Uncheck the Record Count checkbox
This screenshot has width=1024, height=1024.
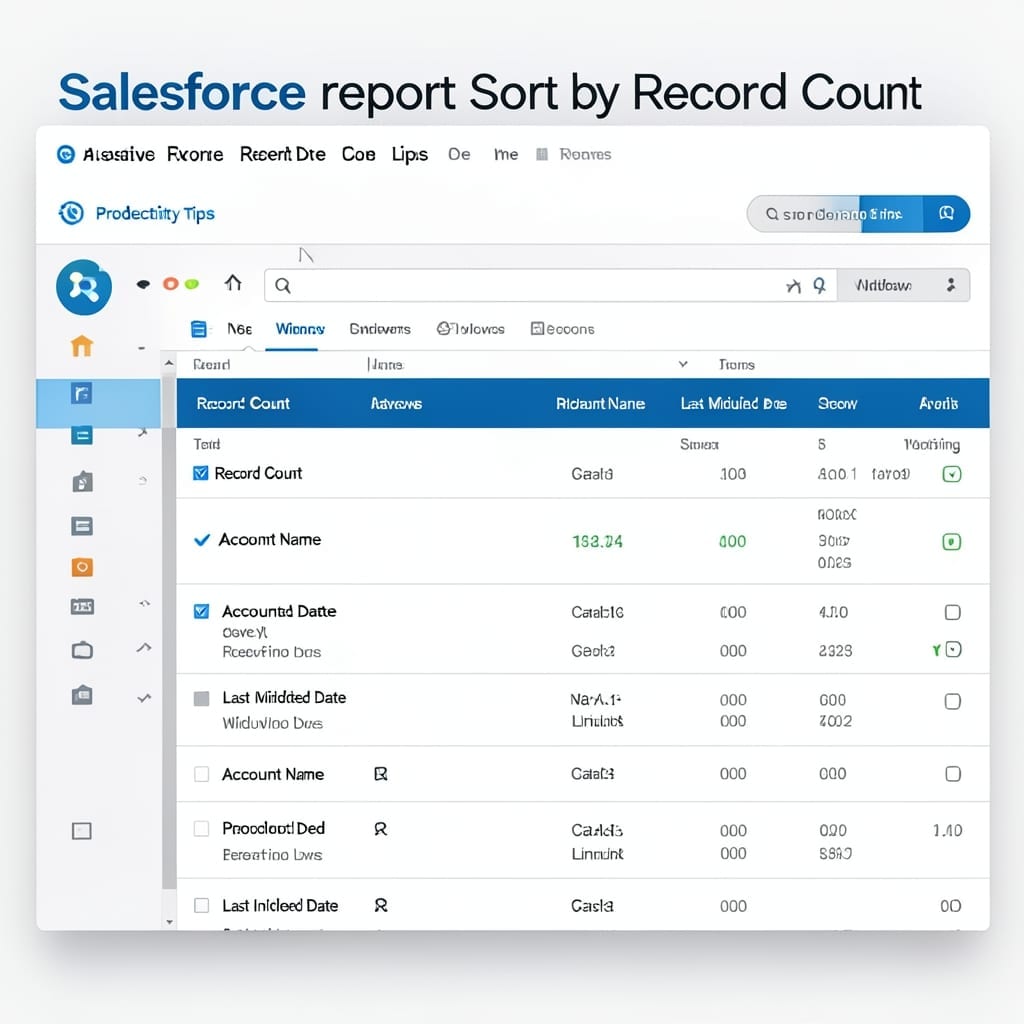[x=201, y=473]
